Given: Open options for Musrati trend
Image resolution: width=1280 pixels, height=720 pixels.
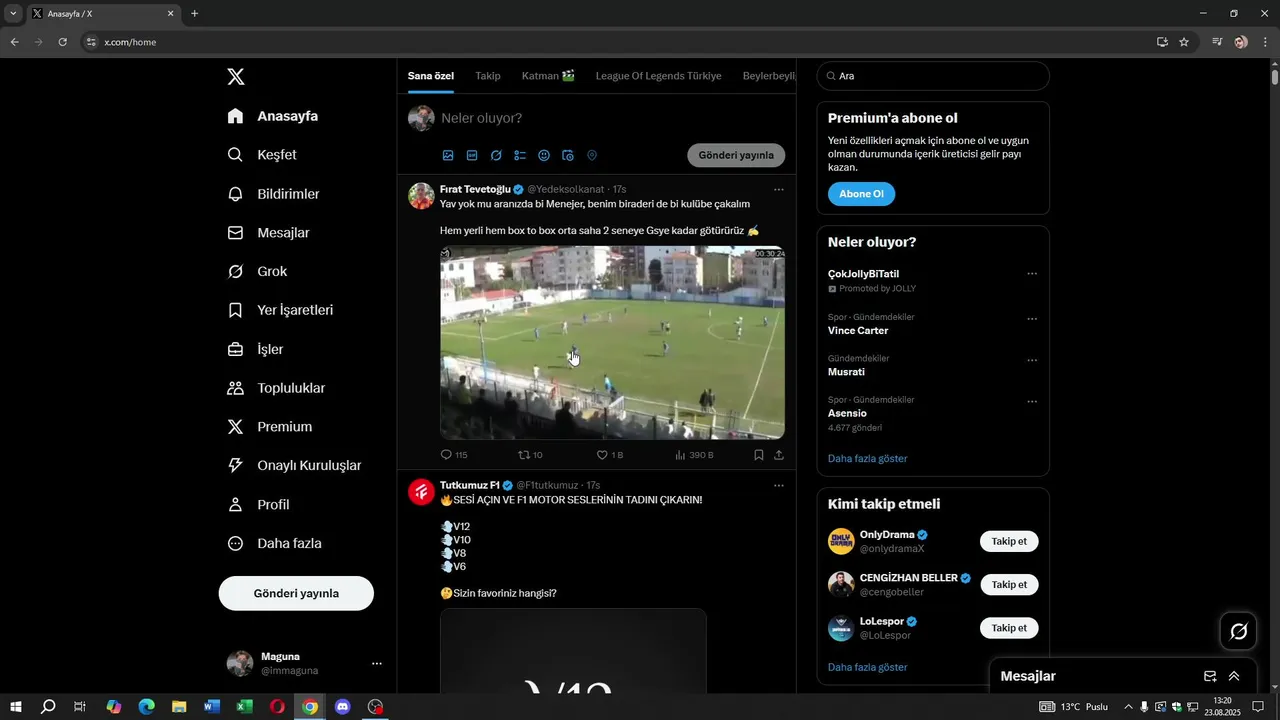Looking at the screenshot, I should coord(1032,361).
